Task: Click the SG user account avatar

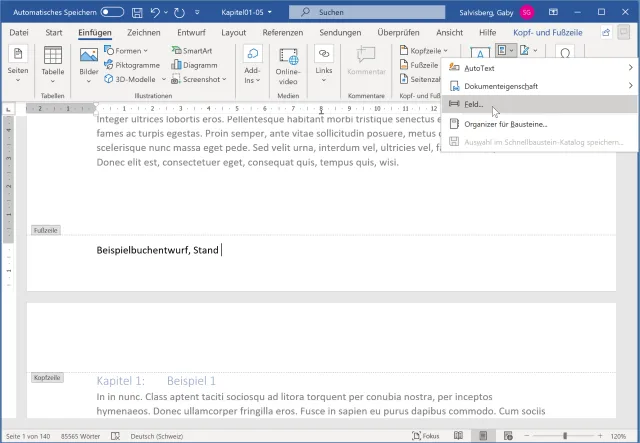Action: pyautogui.click(x=527, y=12)
